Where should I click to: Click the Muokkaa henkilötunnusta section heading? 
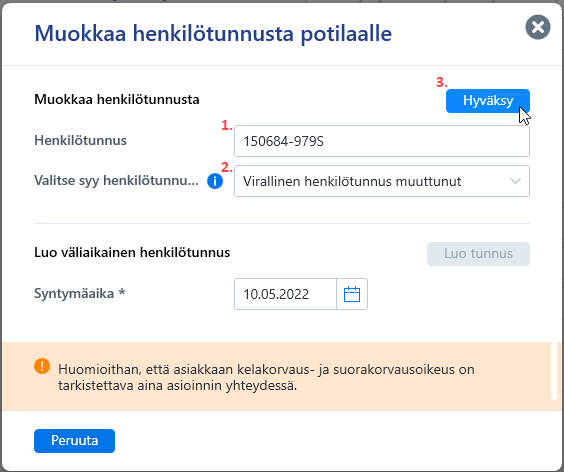117,100
